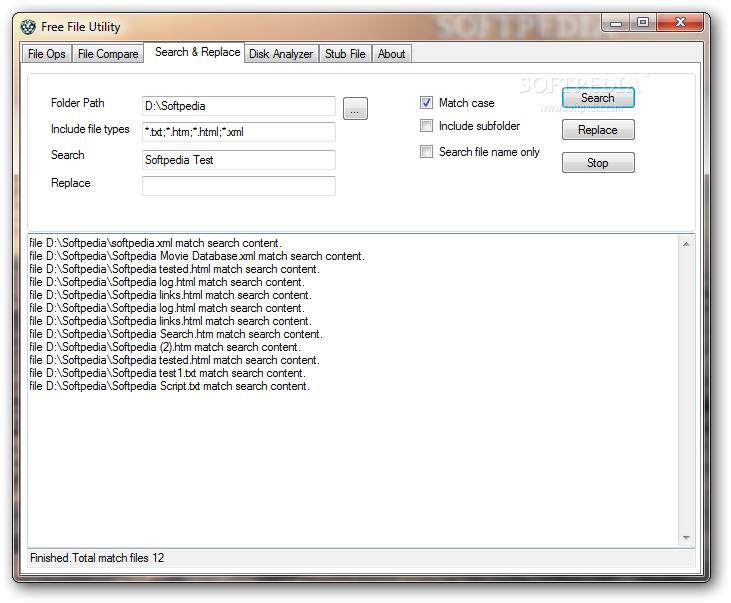Click the Replace button
This screenshot has width=731, height=603.
tap(598, 130)
